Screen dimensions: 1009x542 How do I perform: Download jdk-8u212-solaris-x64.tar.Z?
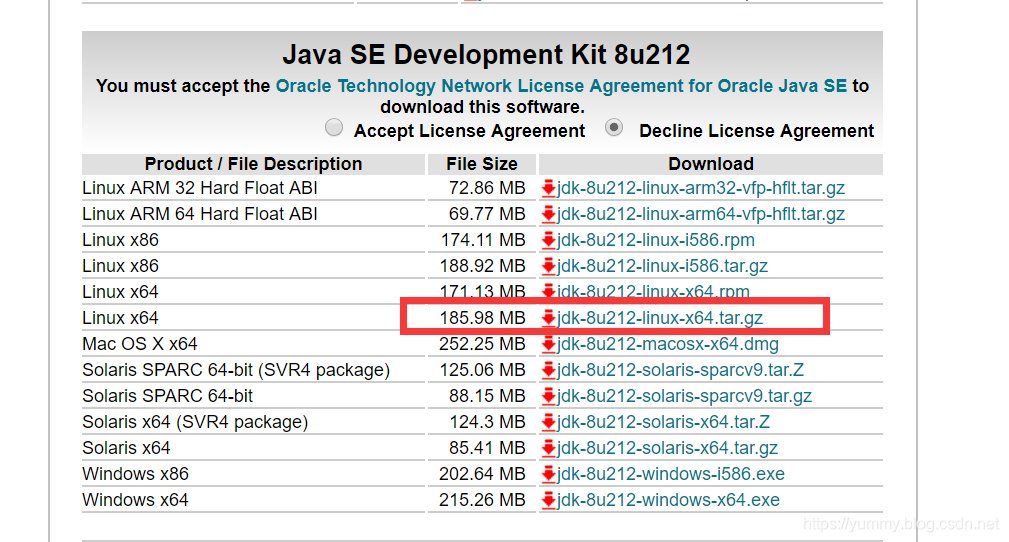tap(663, 422)
